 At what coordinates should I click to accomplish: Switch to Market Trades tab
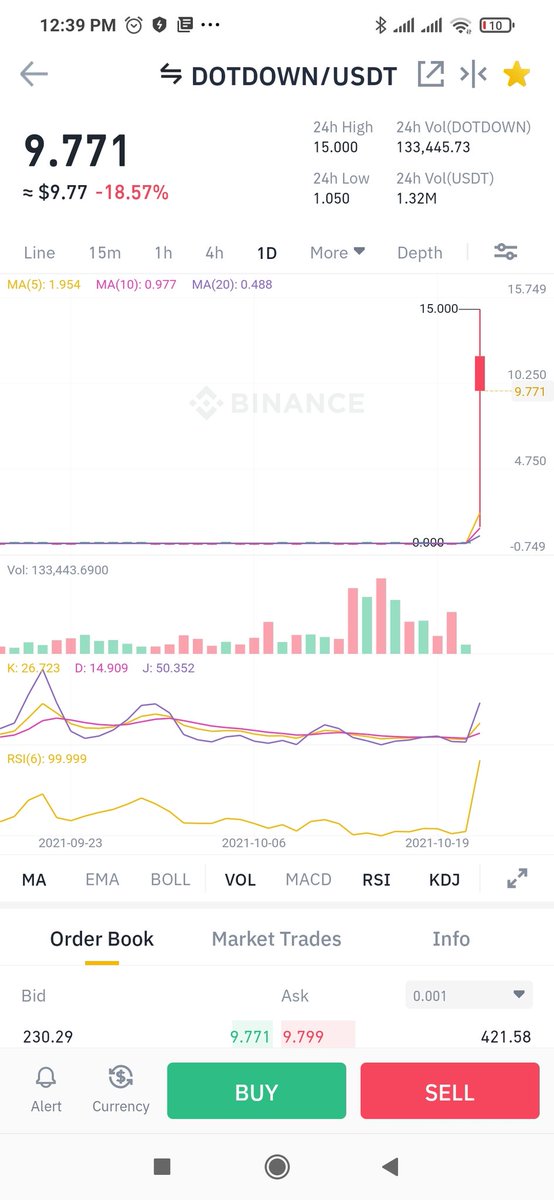276,939
